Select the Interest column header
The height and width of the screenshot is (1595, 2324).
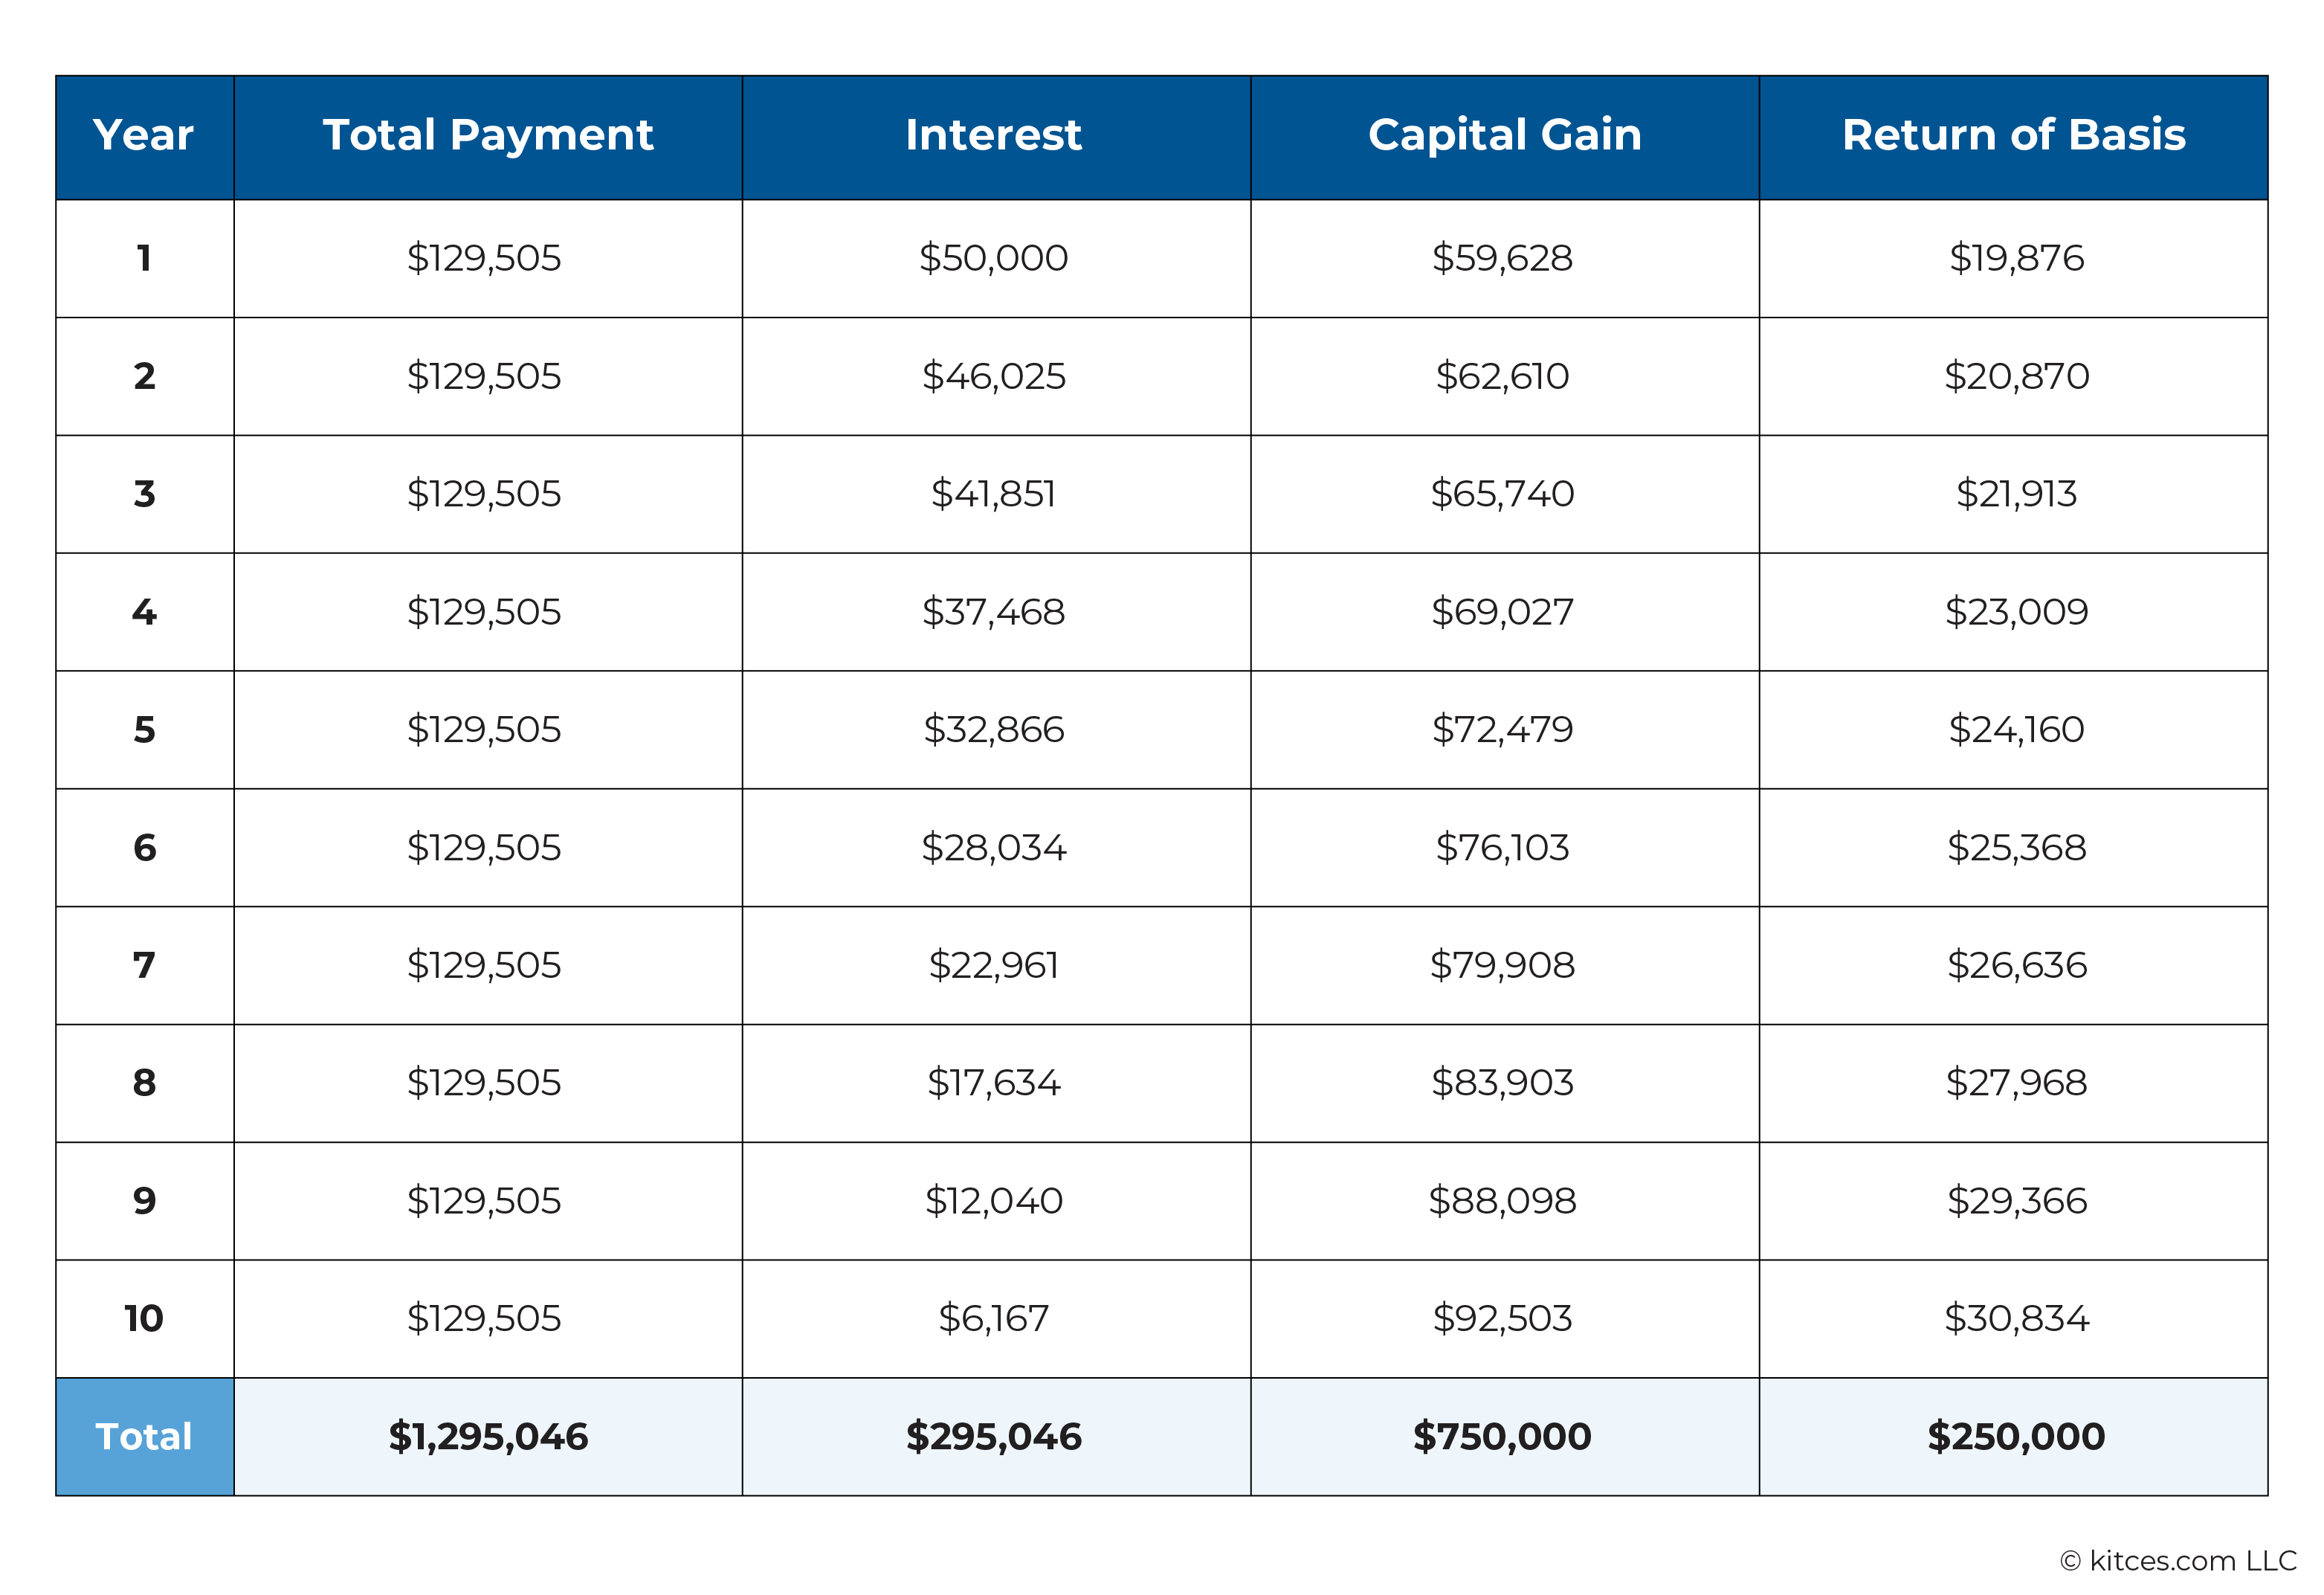pos(994,136)
